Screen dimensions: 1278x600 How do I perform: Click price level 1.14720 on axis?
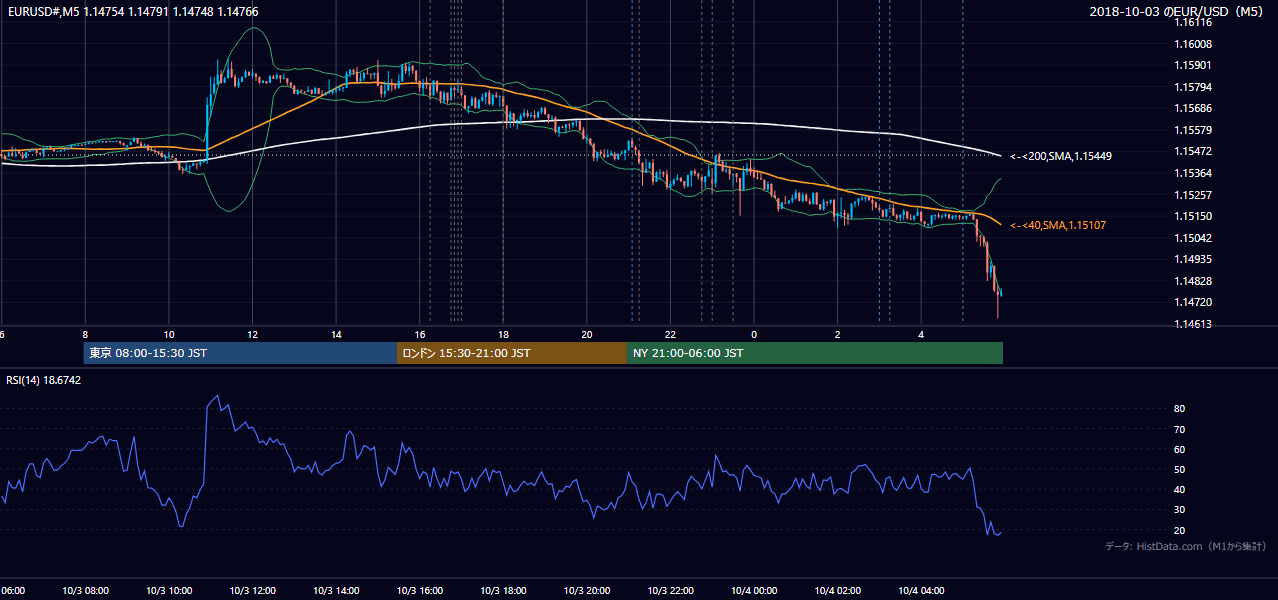point(1195,302)
